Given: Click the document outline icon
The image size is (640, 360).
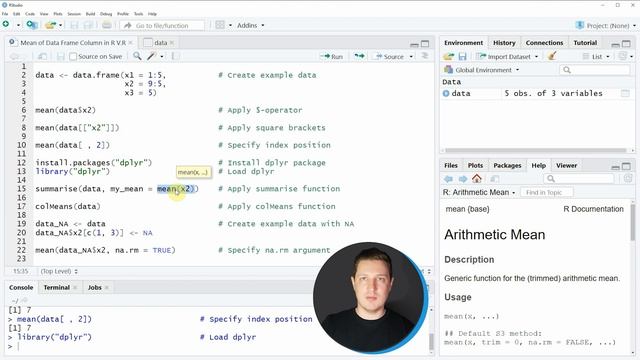Looking at the screenshot, I should pyautogui.click(x=424, y=56).
